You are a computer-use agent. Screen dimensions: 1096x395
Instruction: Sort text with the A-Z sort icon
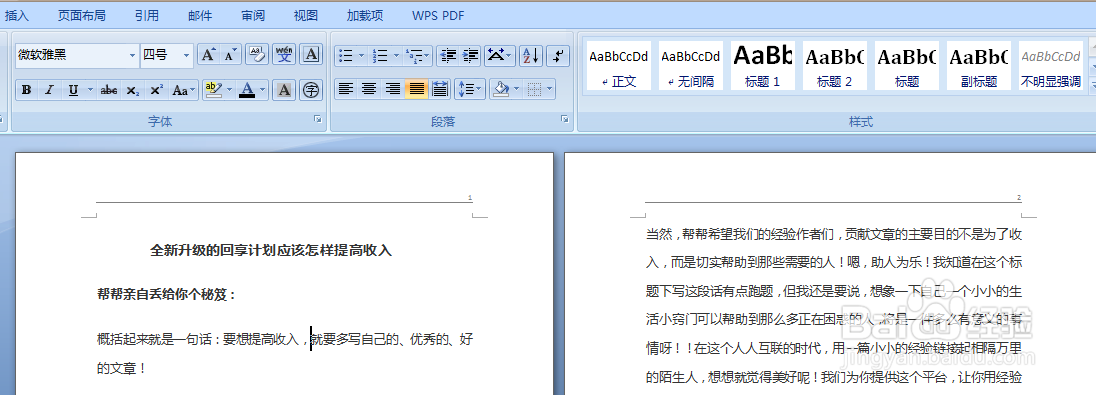[531, 55]
